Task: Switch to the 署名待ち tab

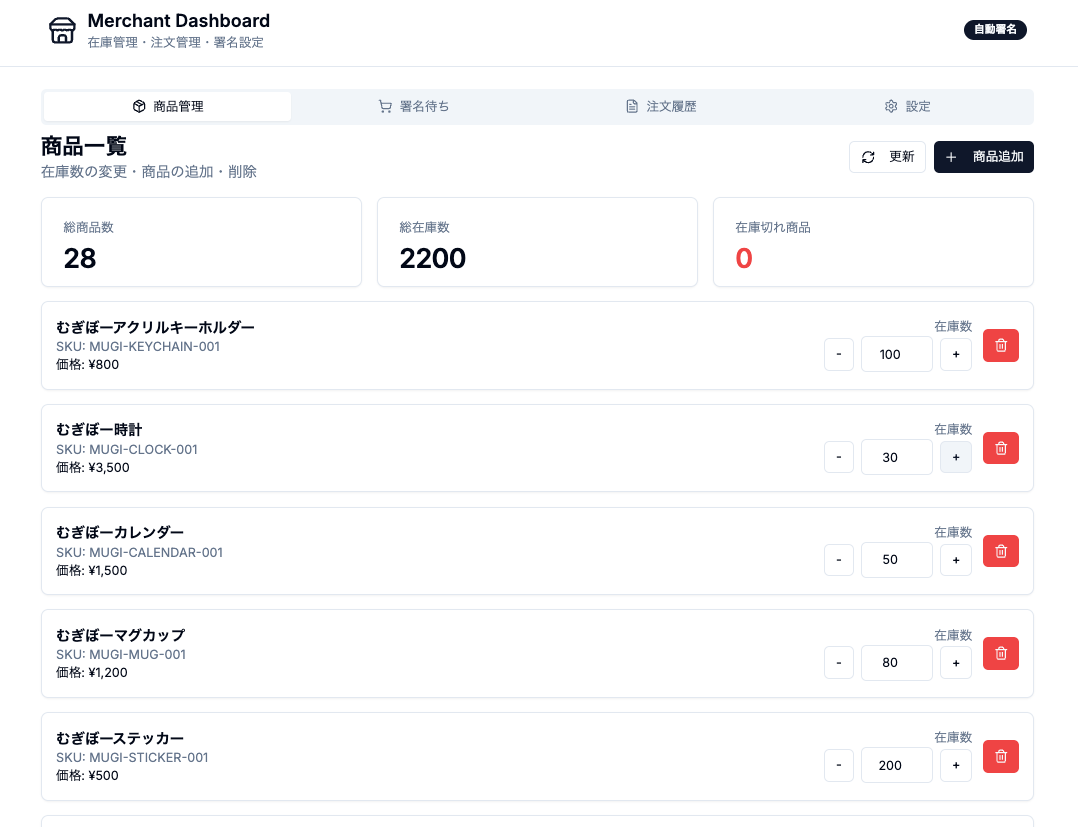Action: pyautogui.click(x=414, y=106)
